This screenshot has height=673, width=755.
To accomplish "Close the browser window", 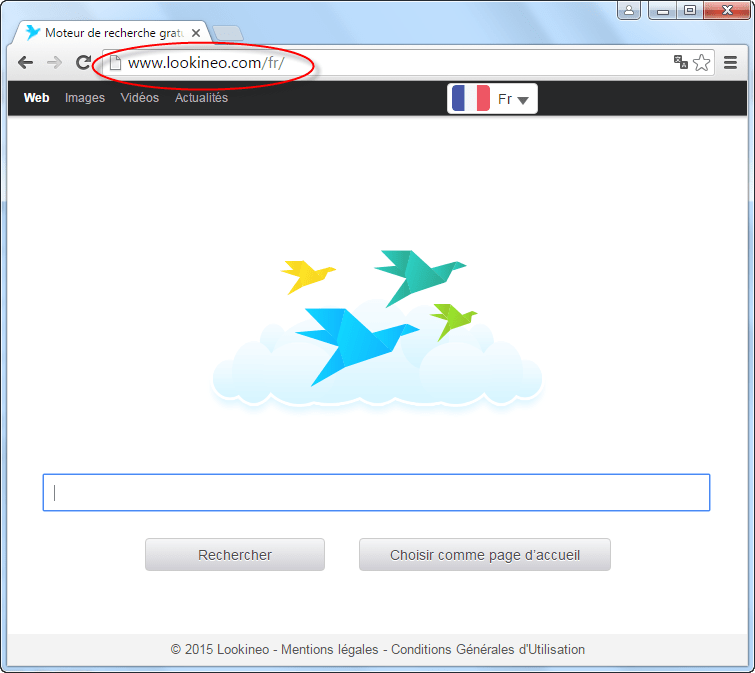I will pyautogui.click(x=727, y=10).
